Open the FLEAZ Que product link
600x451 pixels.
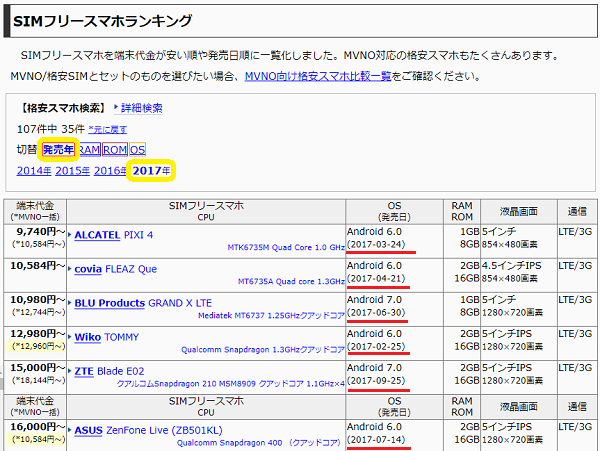(x=131, y=269)
